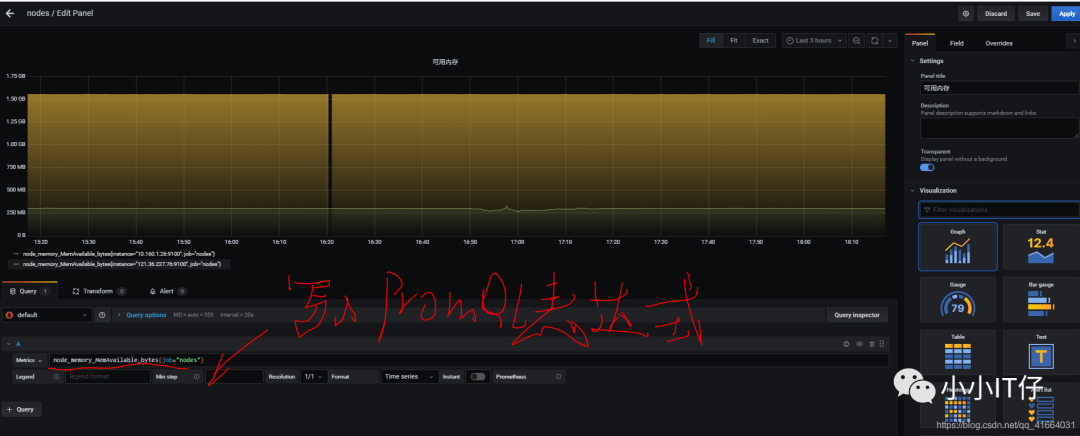Click the PromQL expression field
Viewport: 1080px width, 436px height.
(469, 360)
